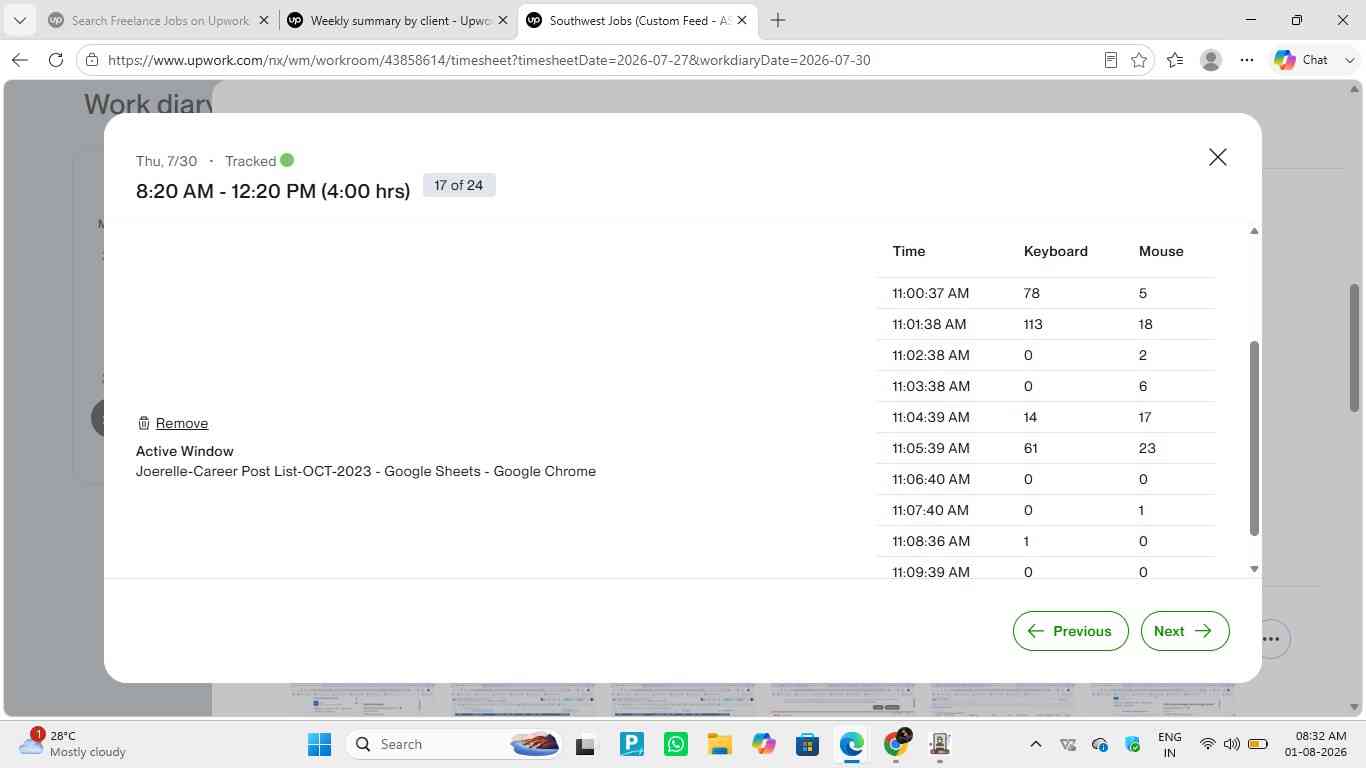Open a new browser tab
Screen dimensions: 1366x768
tap(778, 20)
